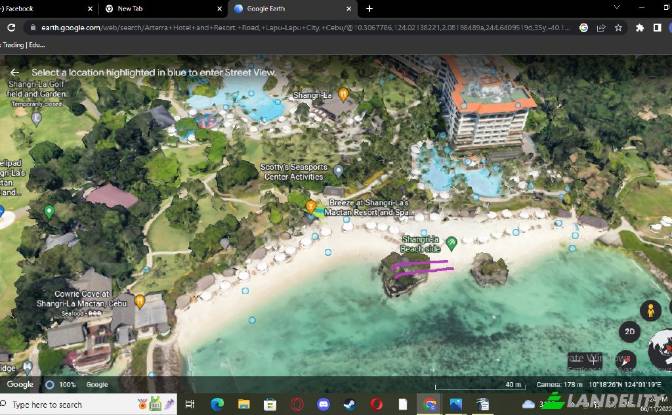
Task: Select the Shangri-La Beach side green marker
Action: (x=451, y=243)
